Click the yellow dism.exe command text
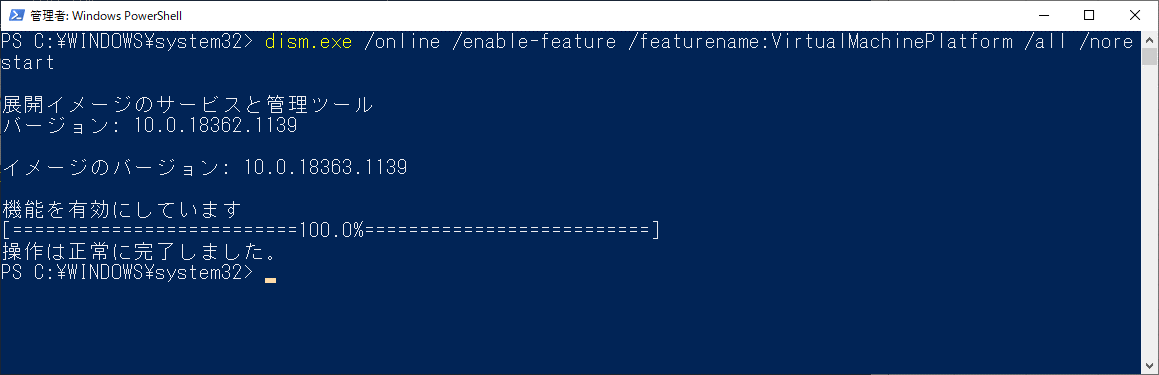The width and height of the screenshot is (1159, 375). pyautogui.click(x=309, y=42)
